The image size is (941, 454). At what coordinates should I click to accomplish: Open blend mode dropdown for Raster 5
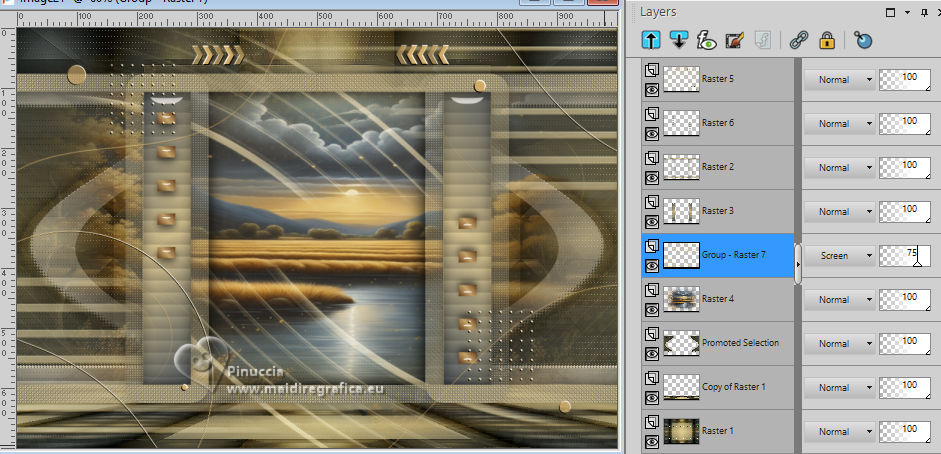coord(839,79)
